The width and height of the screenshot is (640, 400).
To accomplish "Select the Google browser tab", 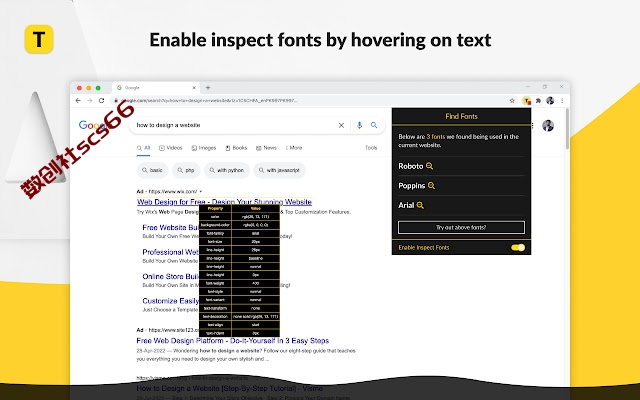I will tap(155, 87).
